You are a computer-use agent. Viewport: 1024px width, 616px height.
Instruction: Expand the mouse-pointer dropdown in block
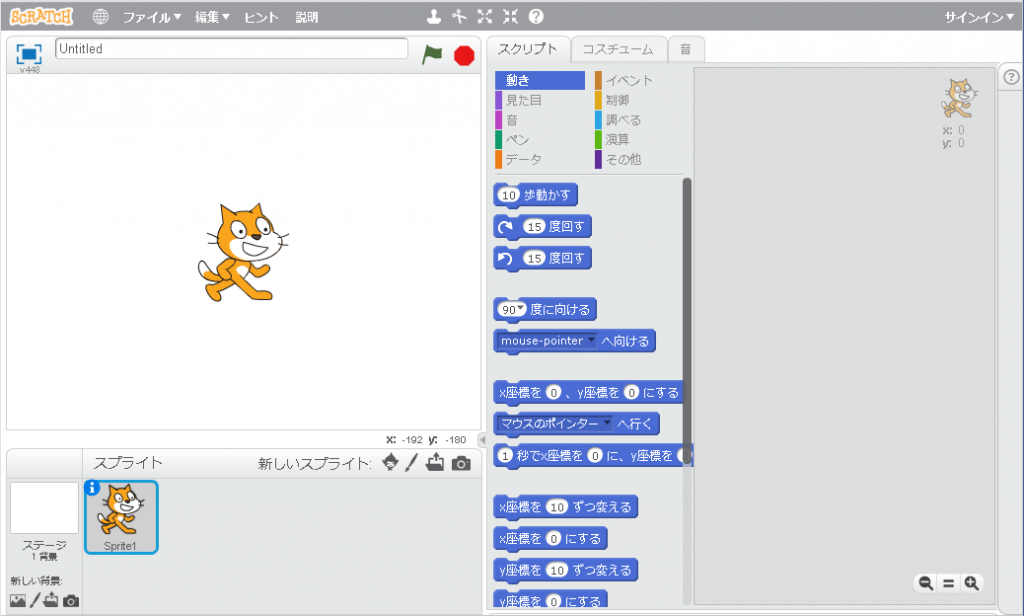coord(591,341)
